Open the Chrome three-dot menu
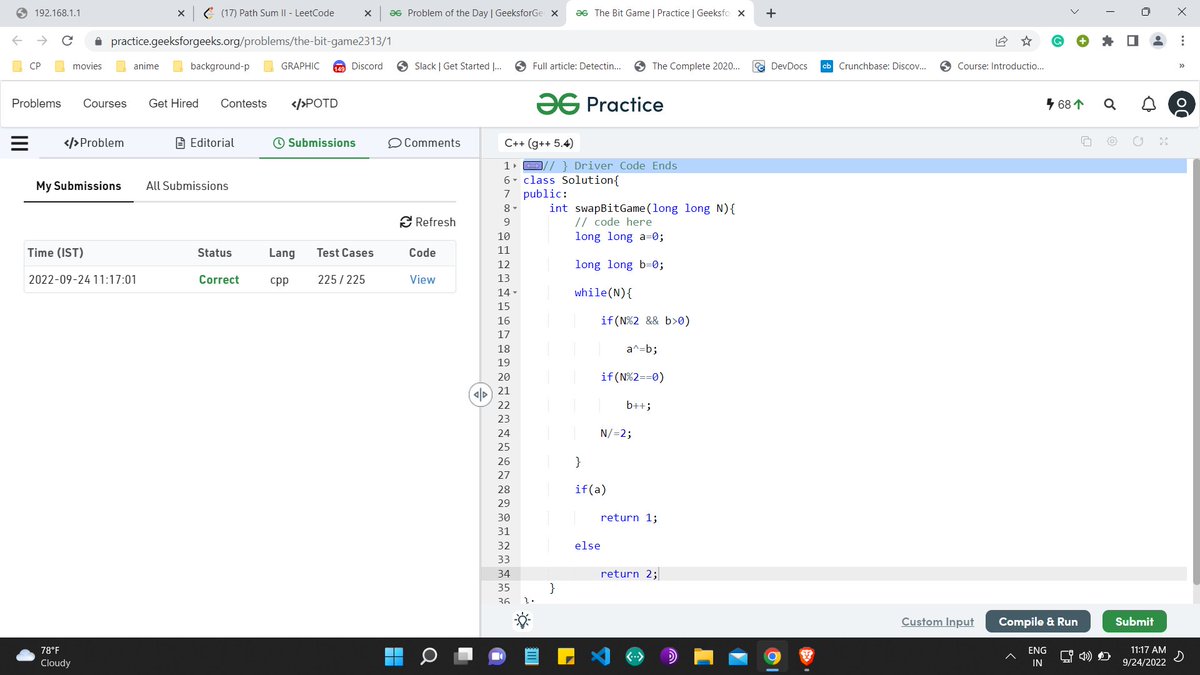This screenshot has height=675, width=1200. pos(1183,41)
